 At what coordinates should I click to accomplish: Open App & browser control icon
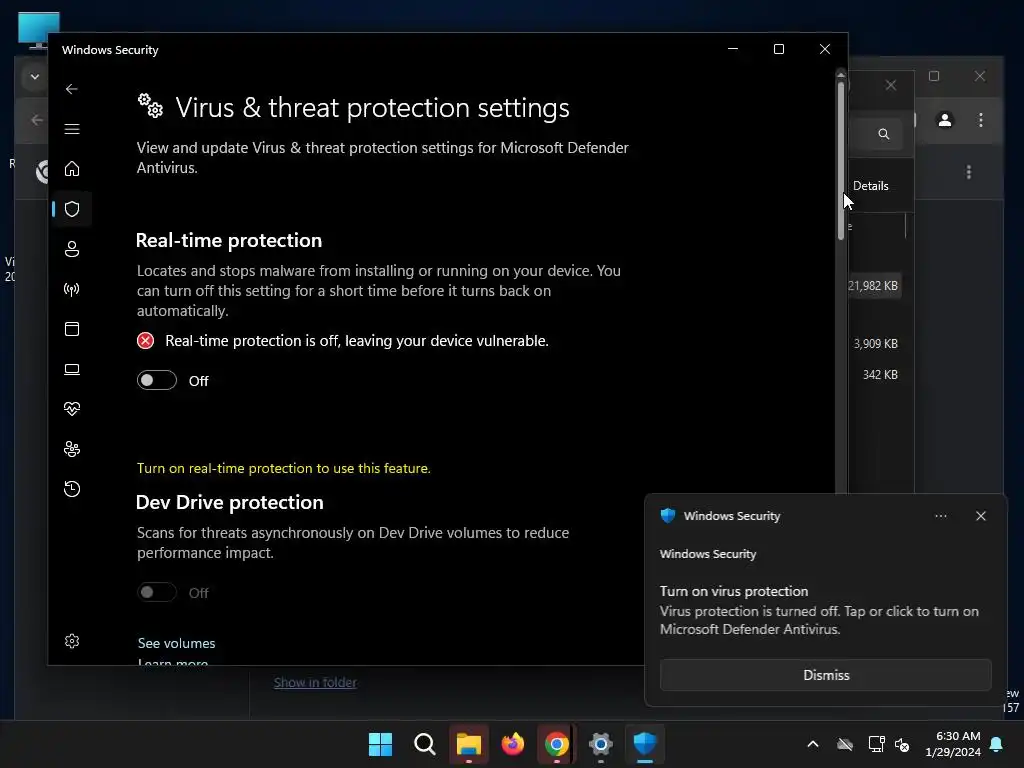pos(72,328)
